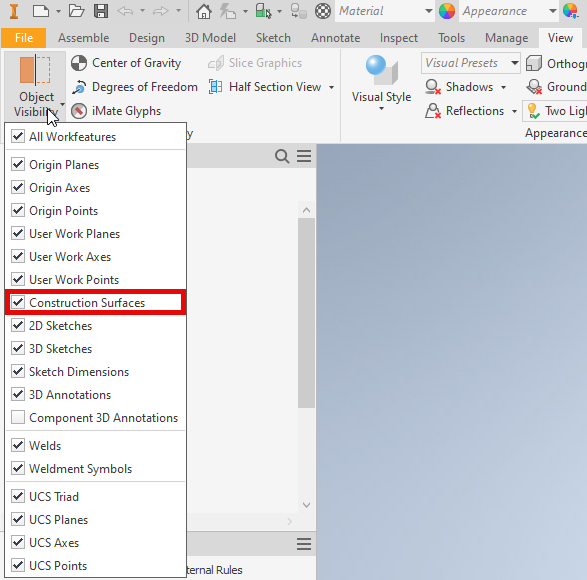
Task: Uncheck Weldment Symbols visibility
Action: point(18,468)
